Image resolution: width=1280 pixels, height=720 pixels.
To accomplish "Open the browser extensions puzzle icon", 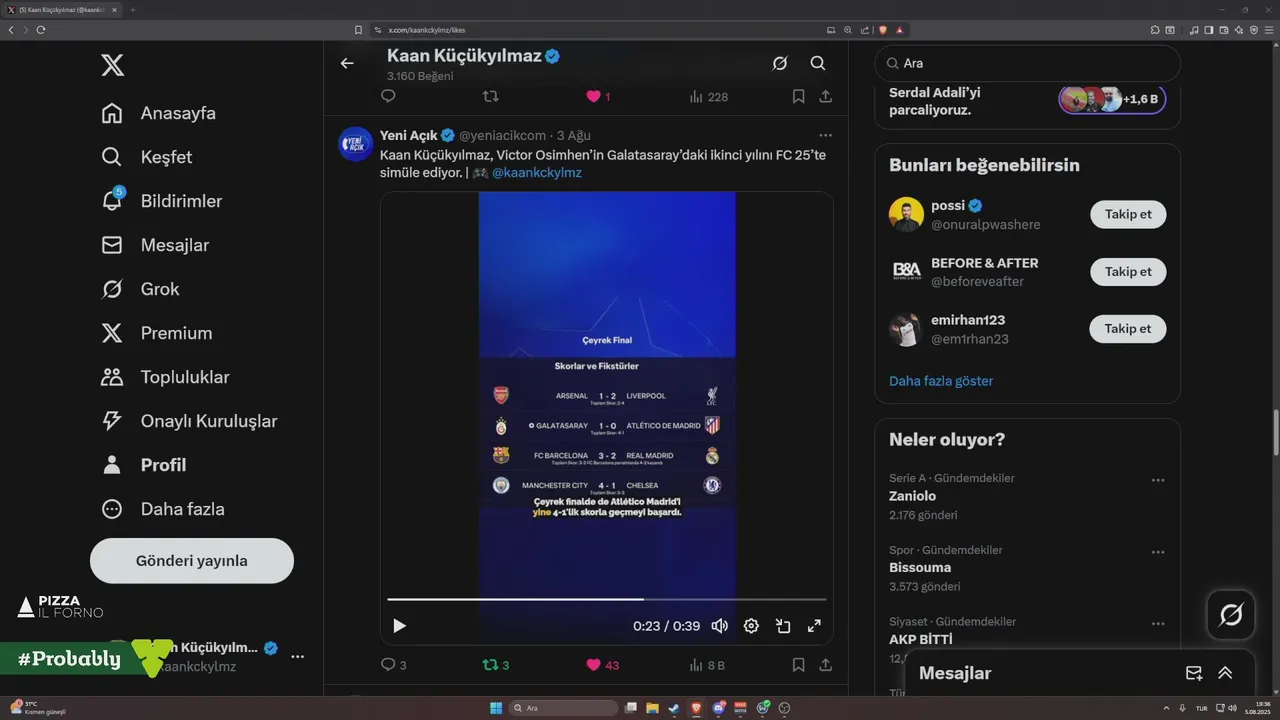I will tap(1155, 30).
